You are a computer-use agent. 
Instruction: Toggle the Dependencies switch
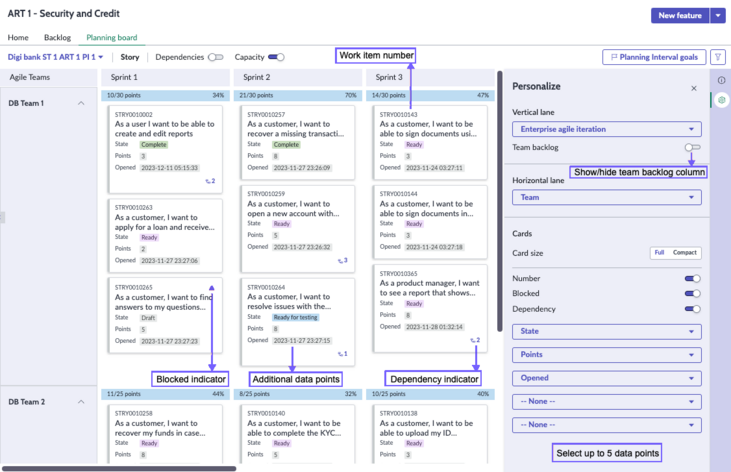pyautogui.click(x=215, y=57)
